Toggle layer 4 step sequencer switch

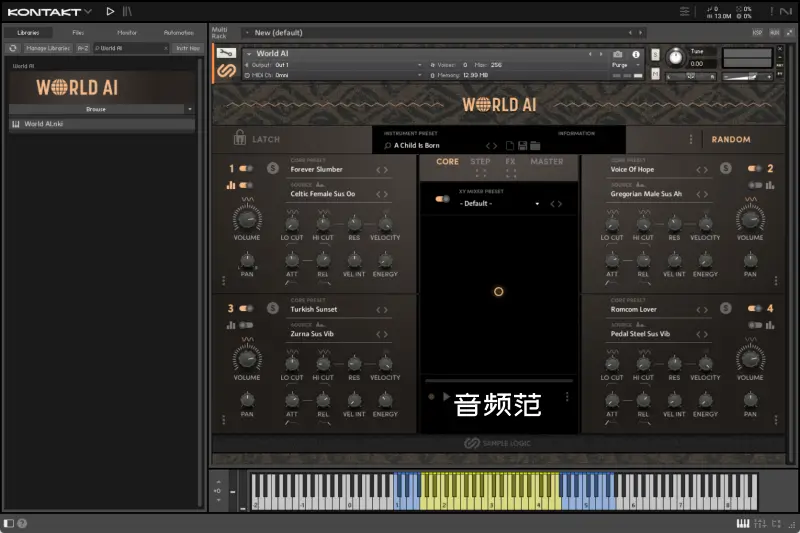(755, 325)
